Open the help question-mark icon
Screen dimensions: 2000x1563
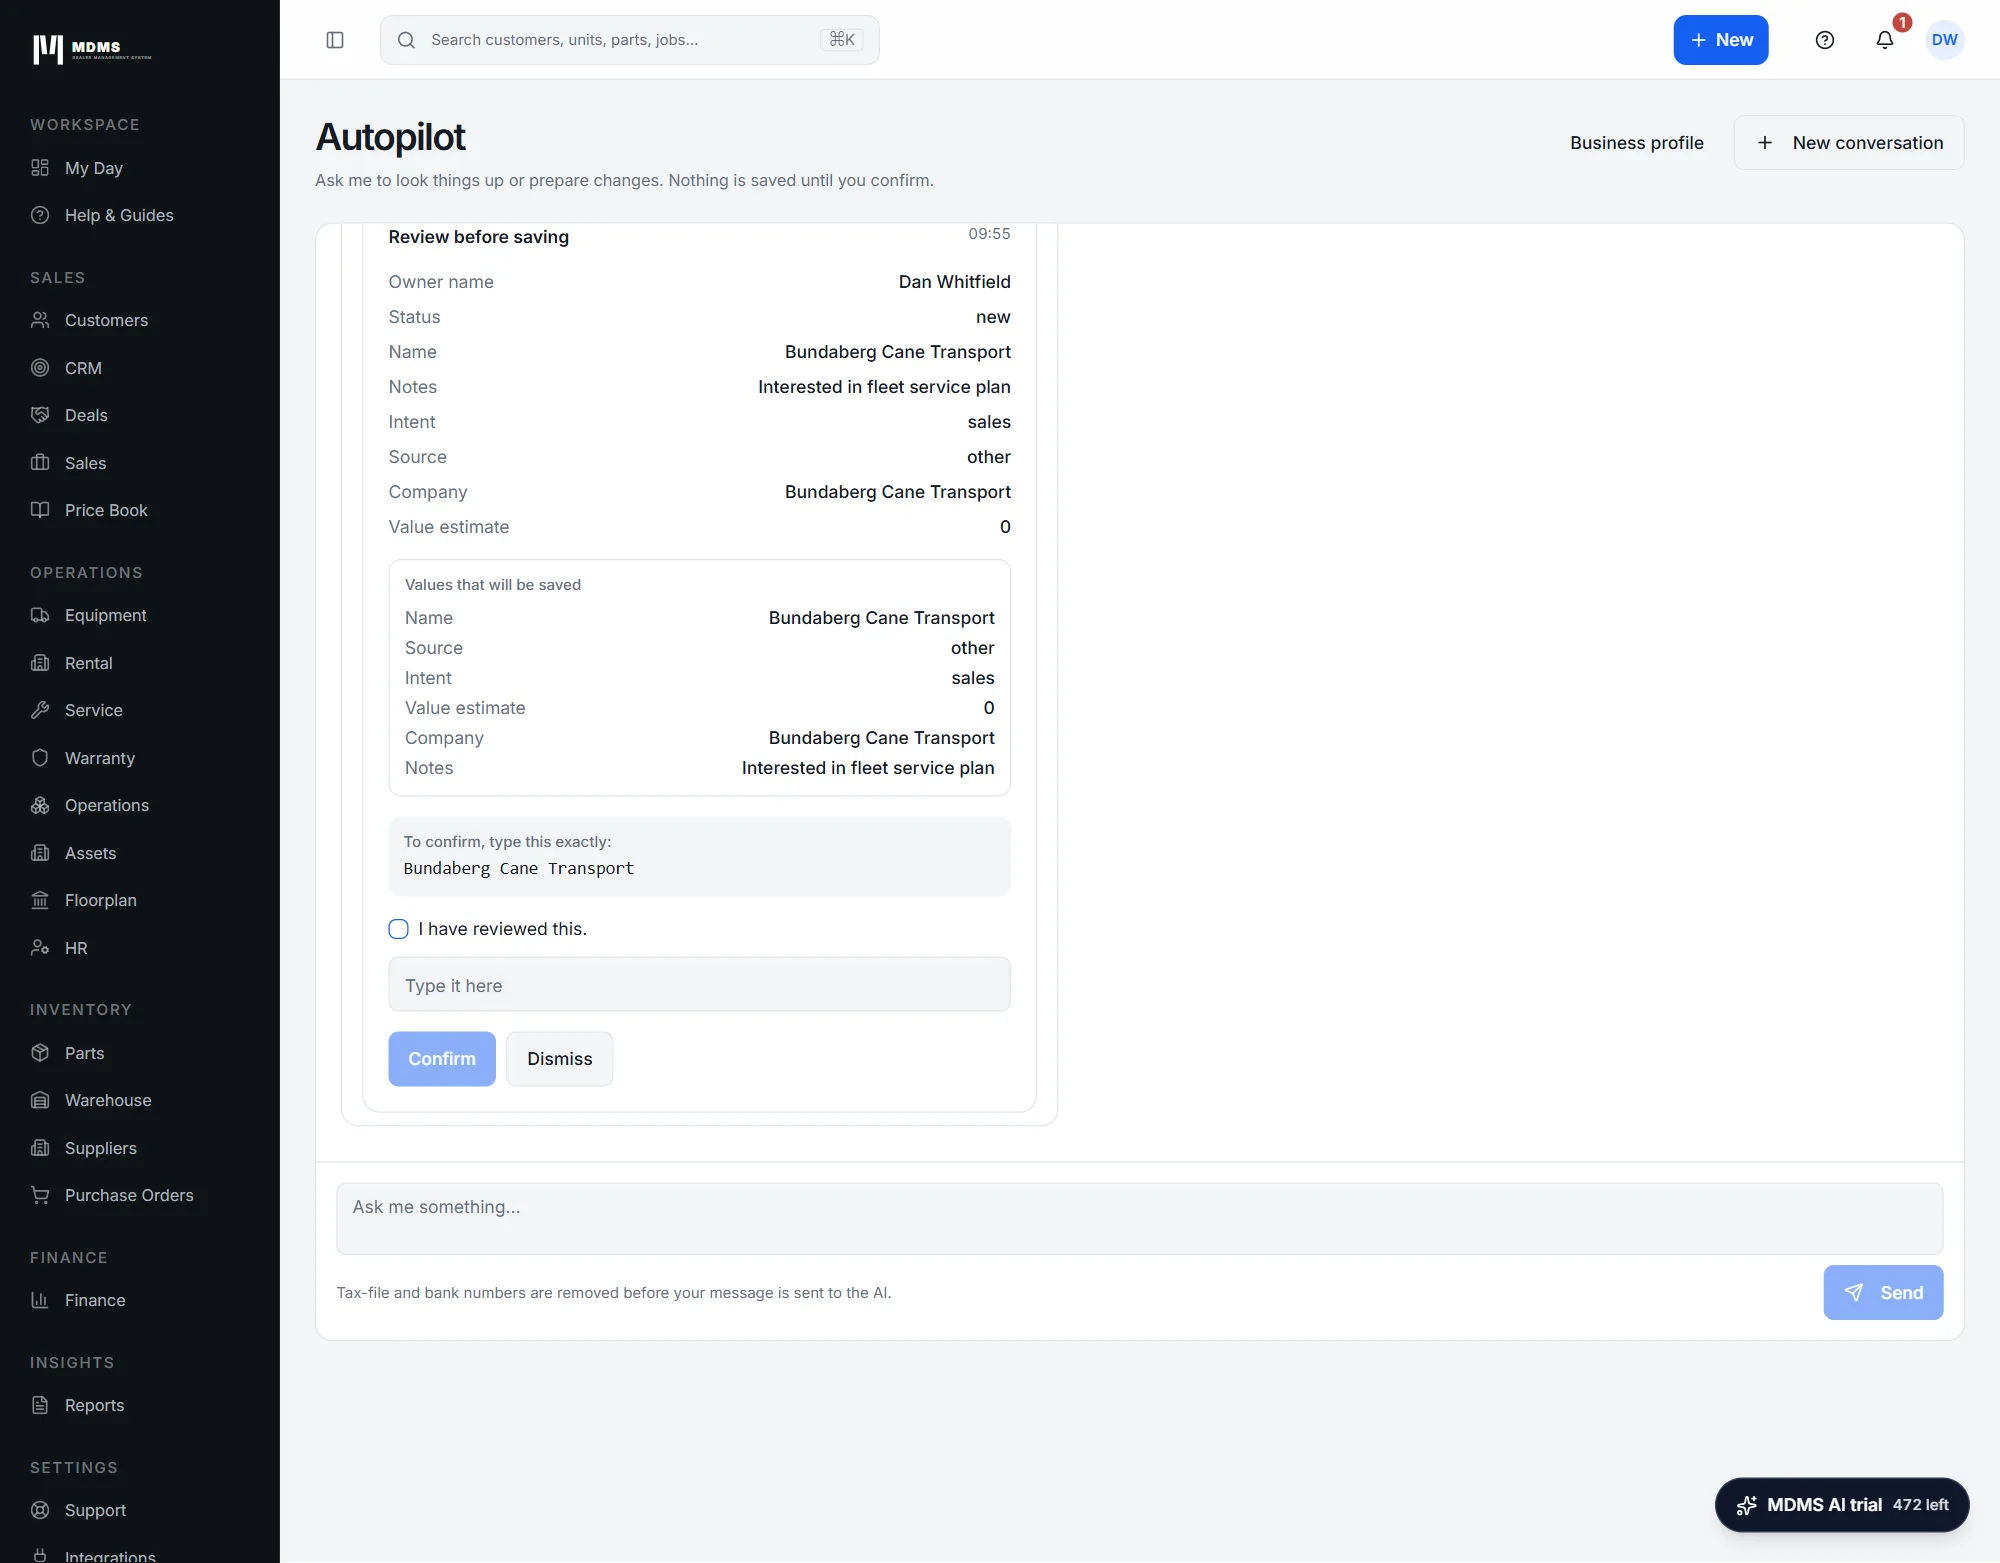click(1825, 40)
